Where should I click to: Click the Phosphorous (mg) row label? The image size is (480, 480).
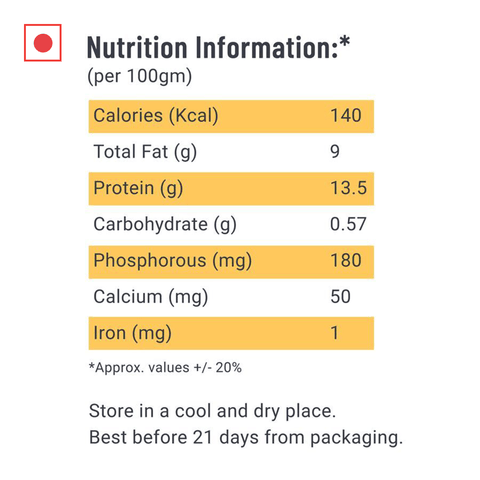click(173, 261)
